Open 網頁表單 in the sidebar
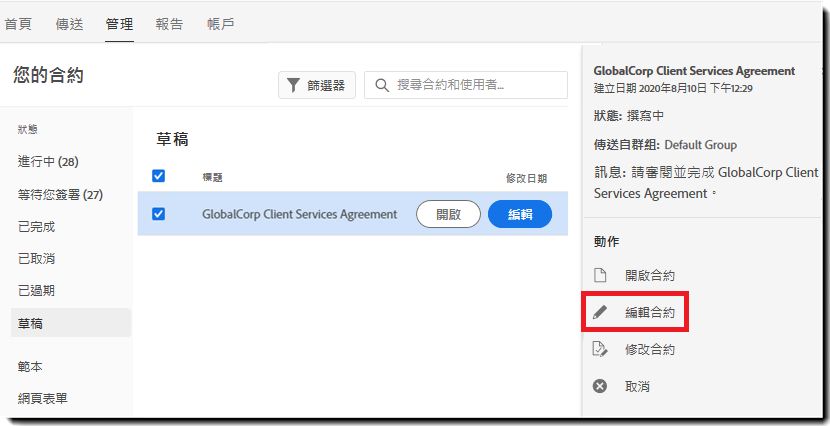Viewport: 830px width, 426px height. click(x=43, y=398)
